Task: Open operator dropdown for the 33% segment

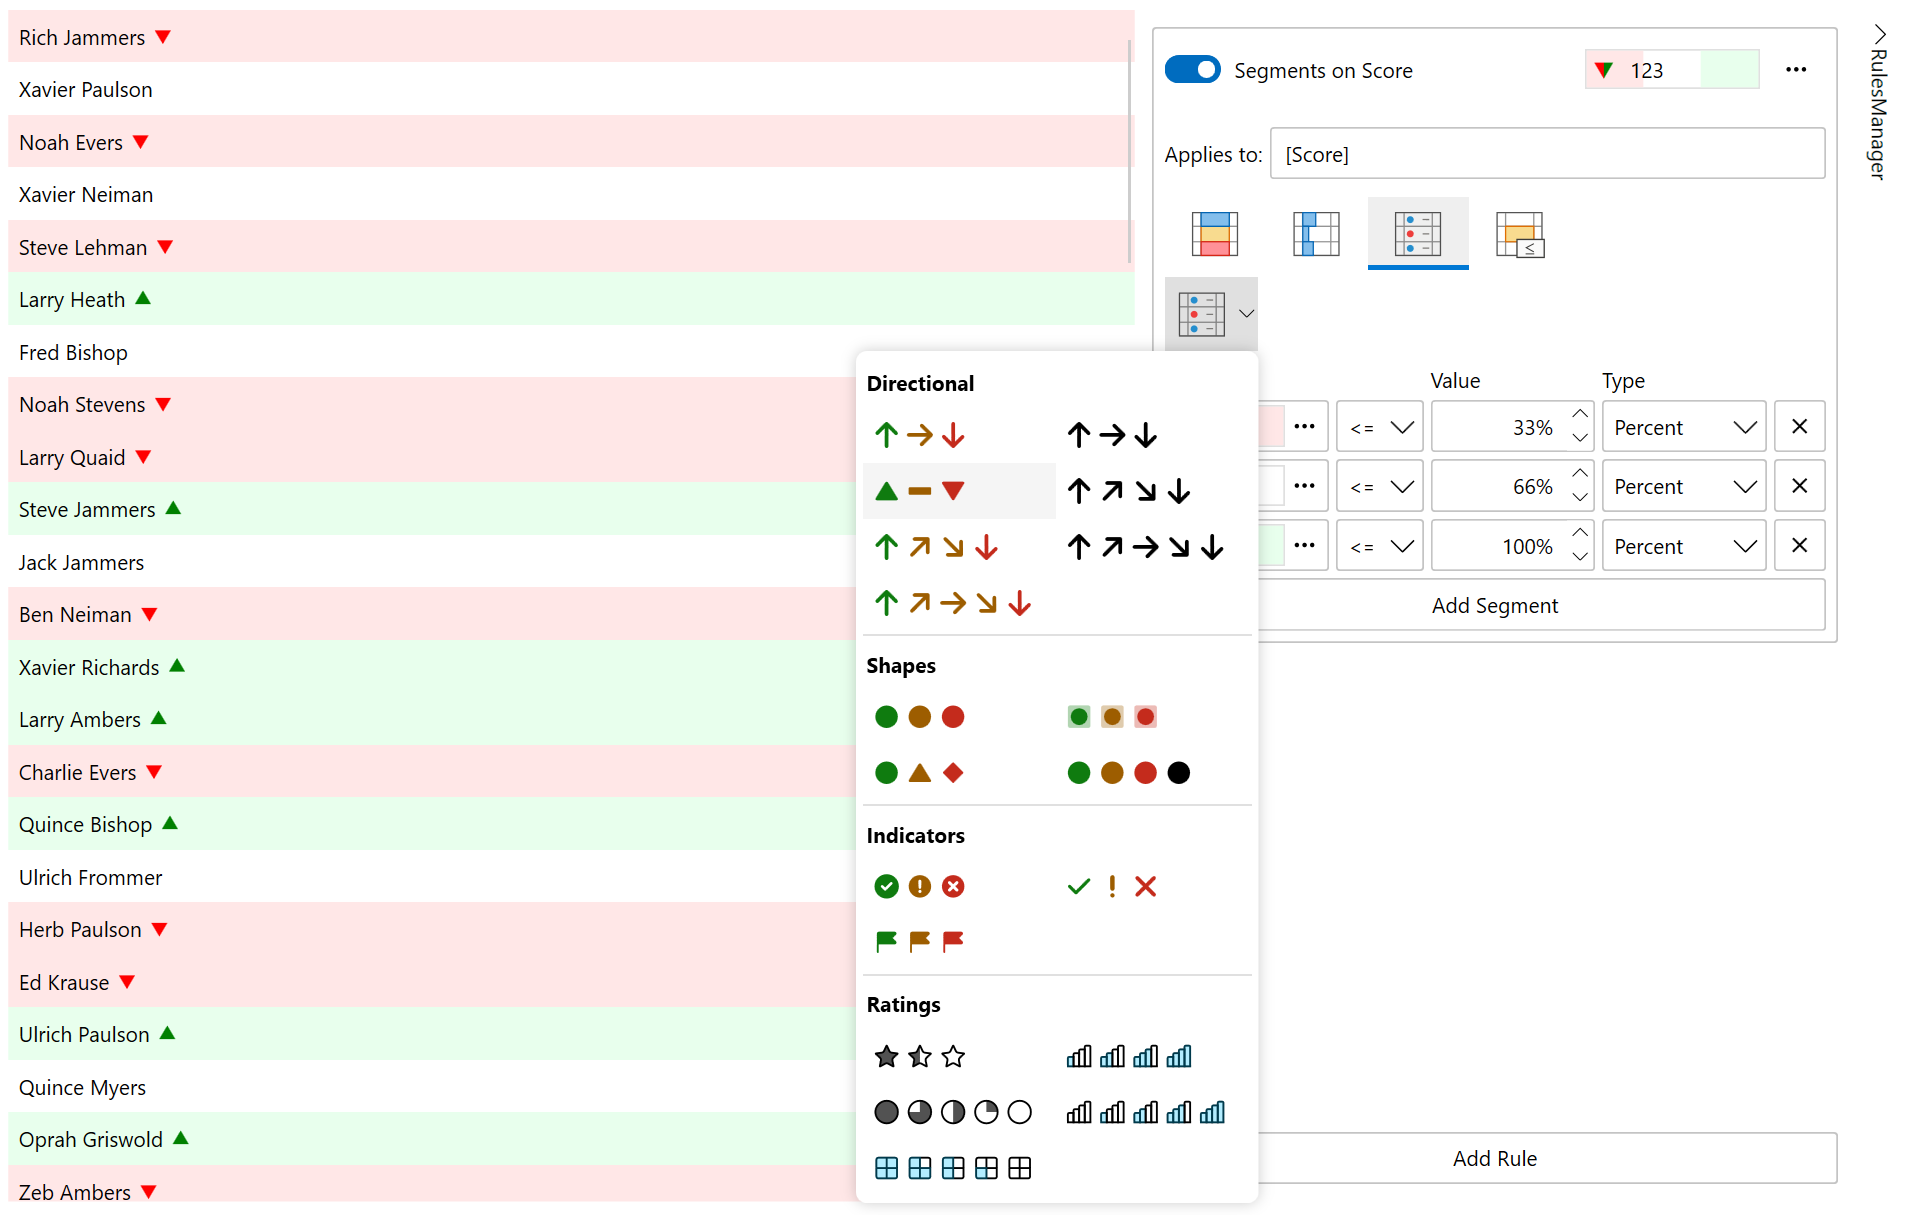Action: coord(1379,428)
